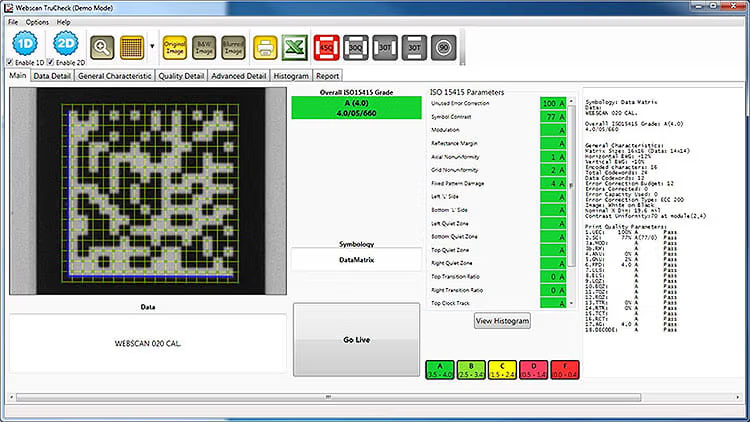Switch to the Quality Detail tab
Viewport: 750px width, 422px height.
point(180,75)
